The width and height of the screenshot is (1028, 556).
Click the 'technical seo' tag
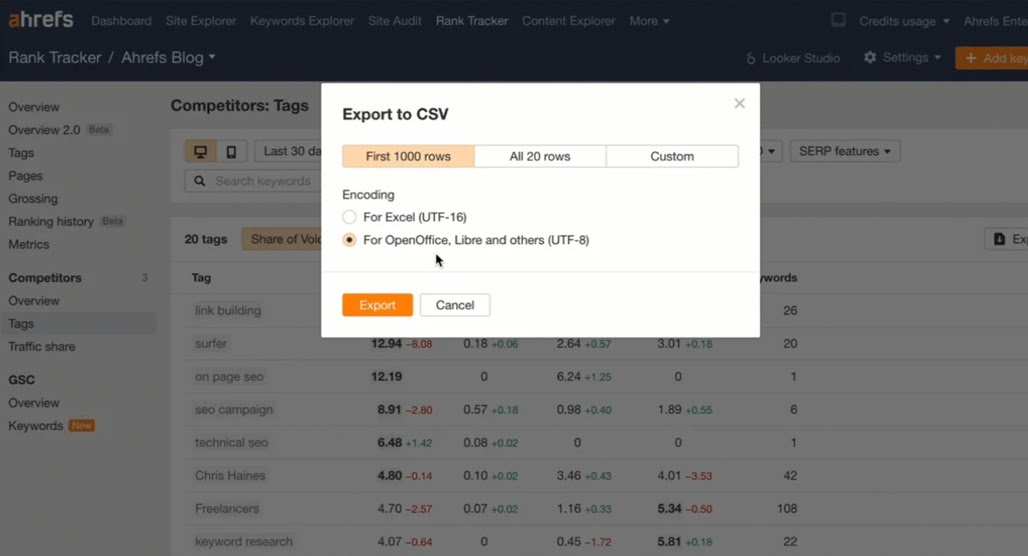[x=231, y=443]
